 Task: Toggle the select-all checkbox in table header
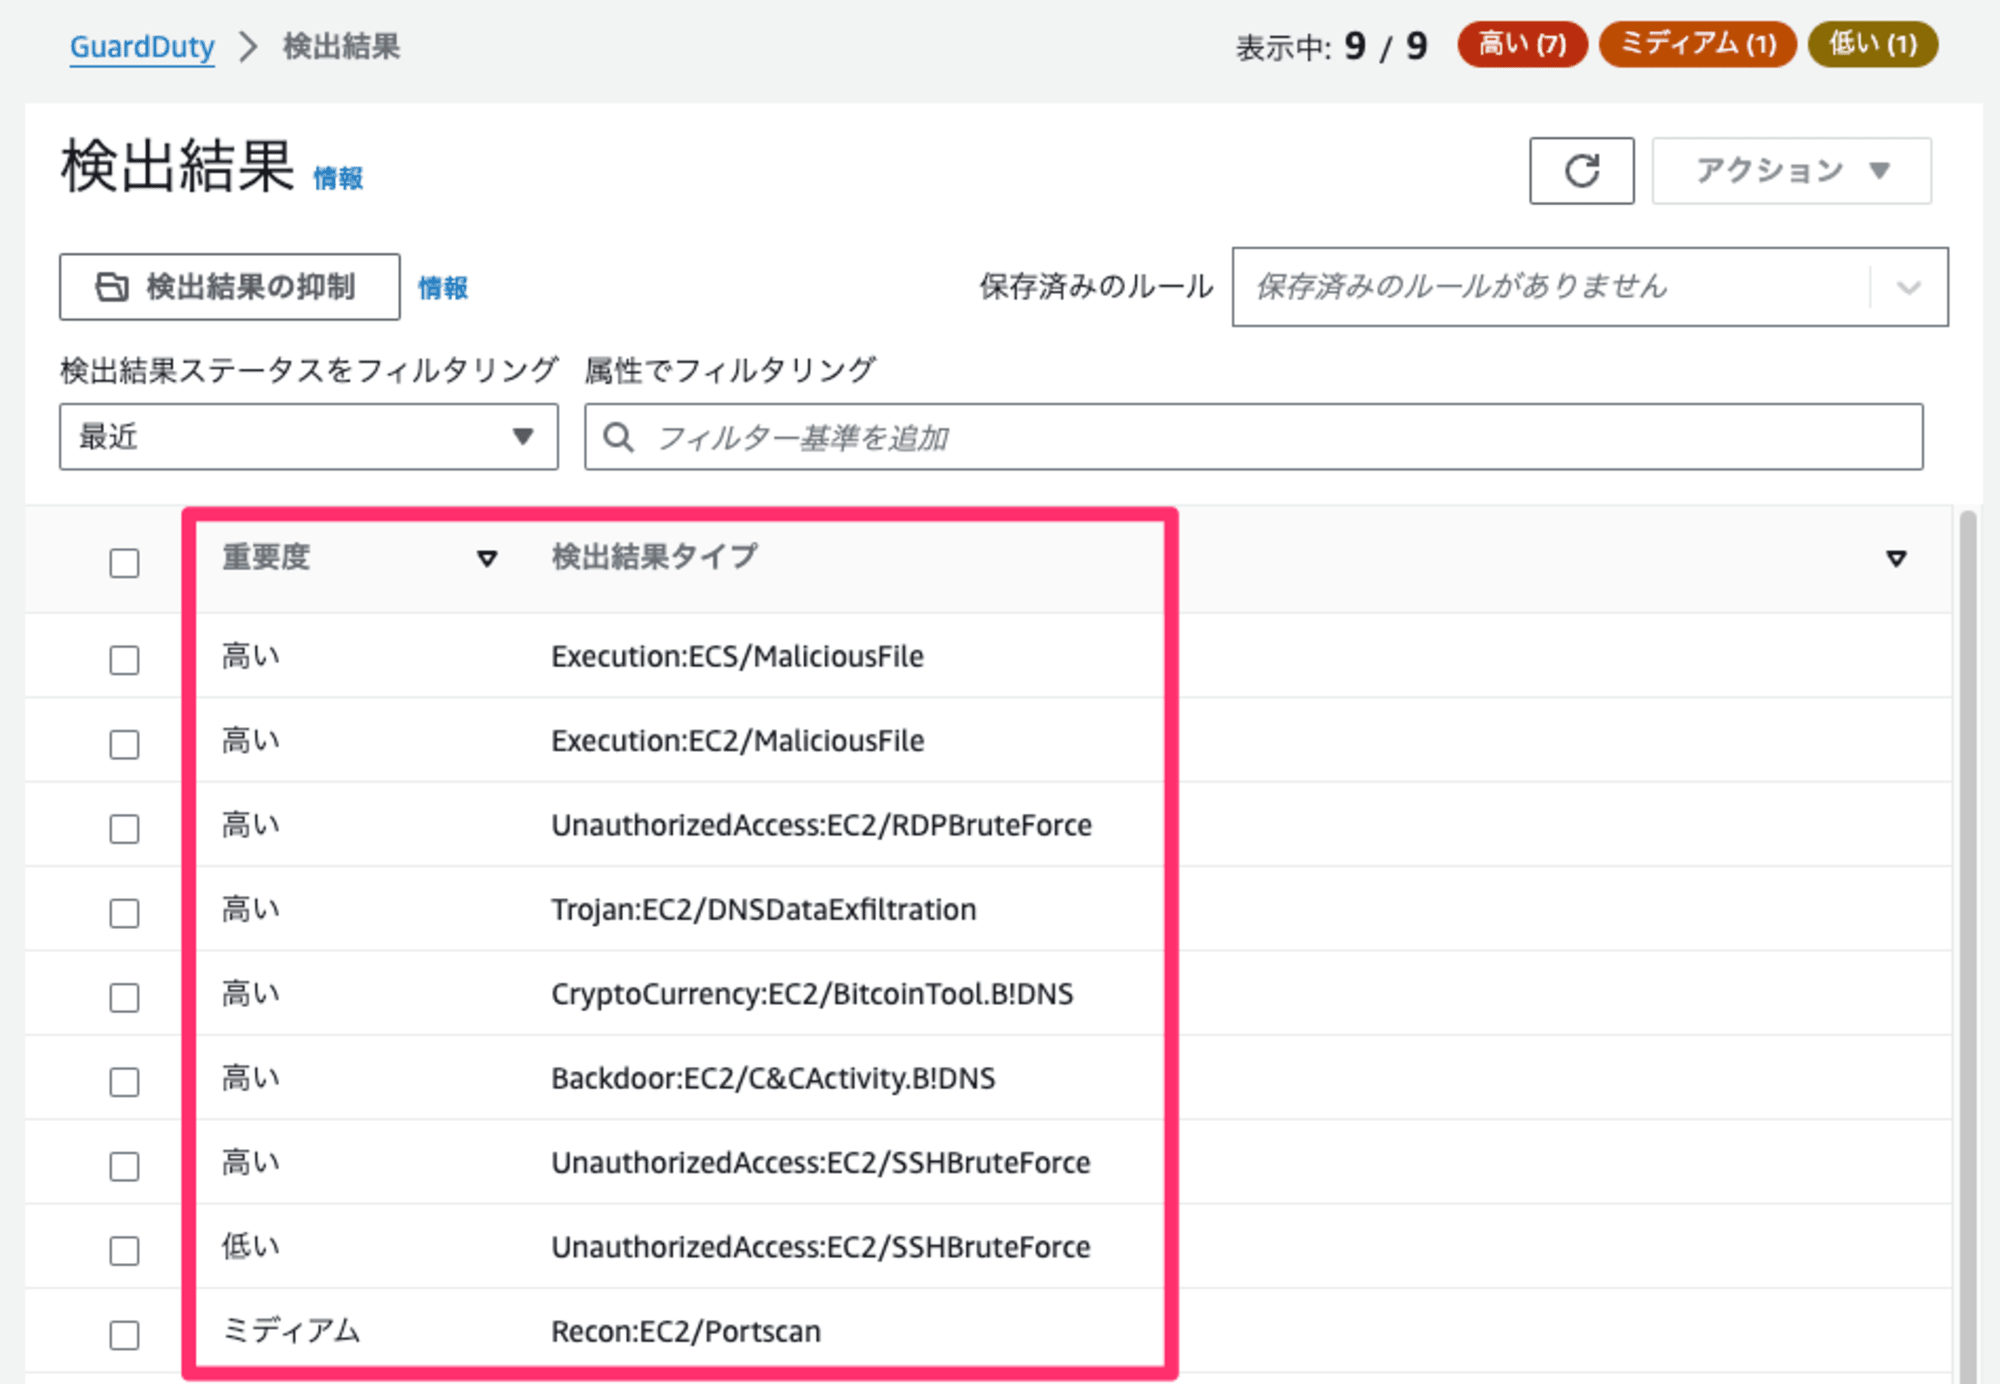click(124, 563)
